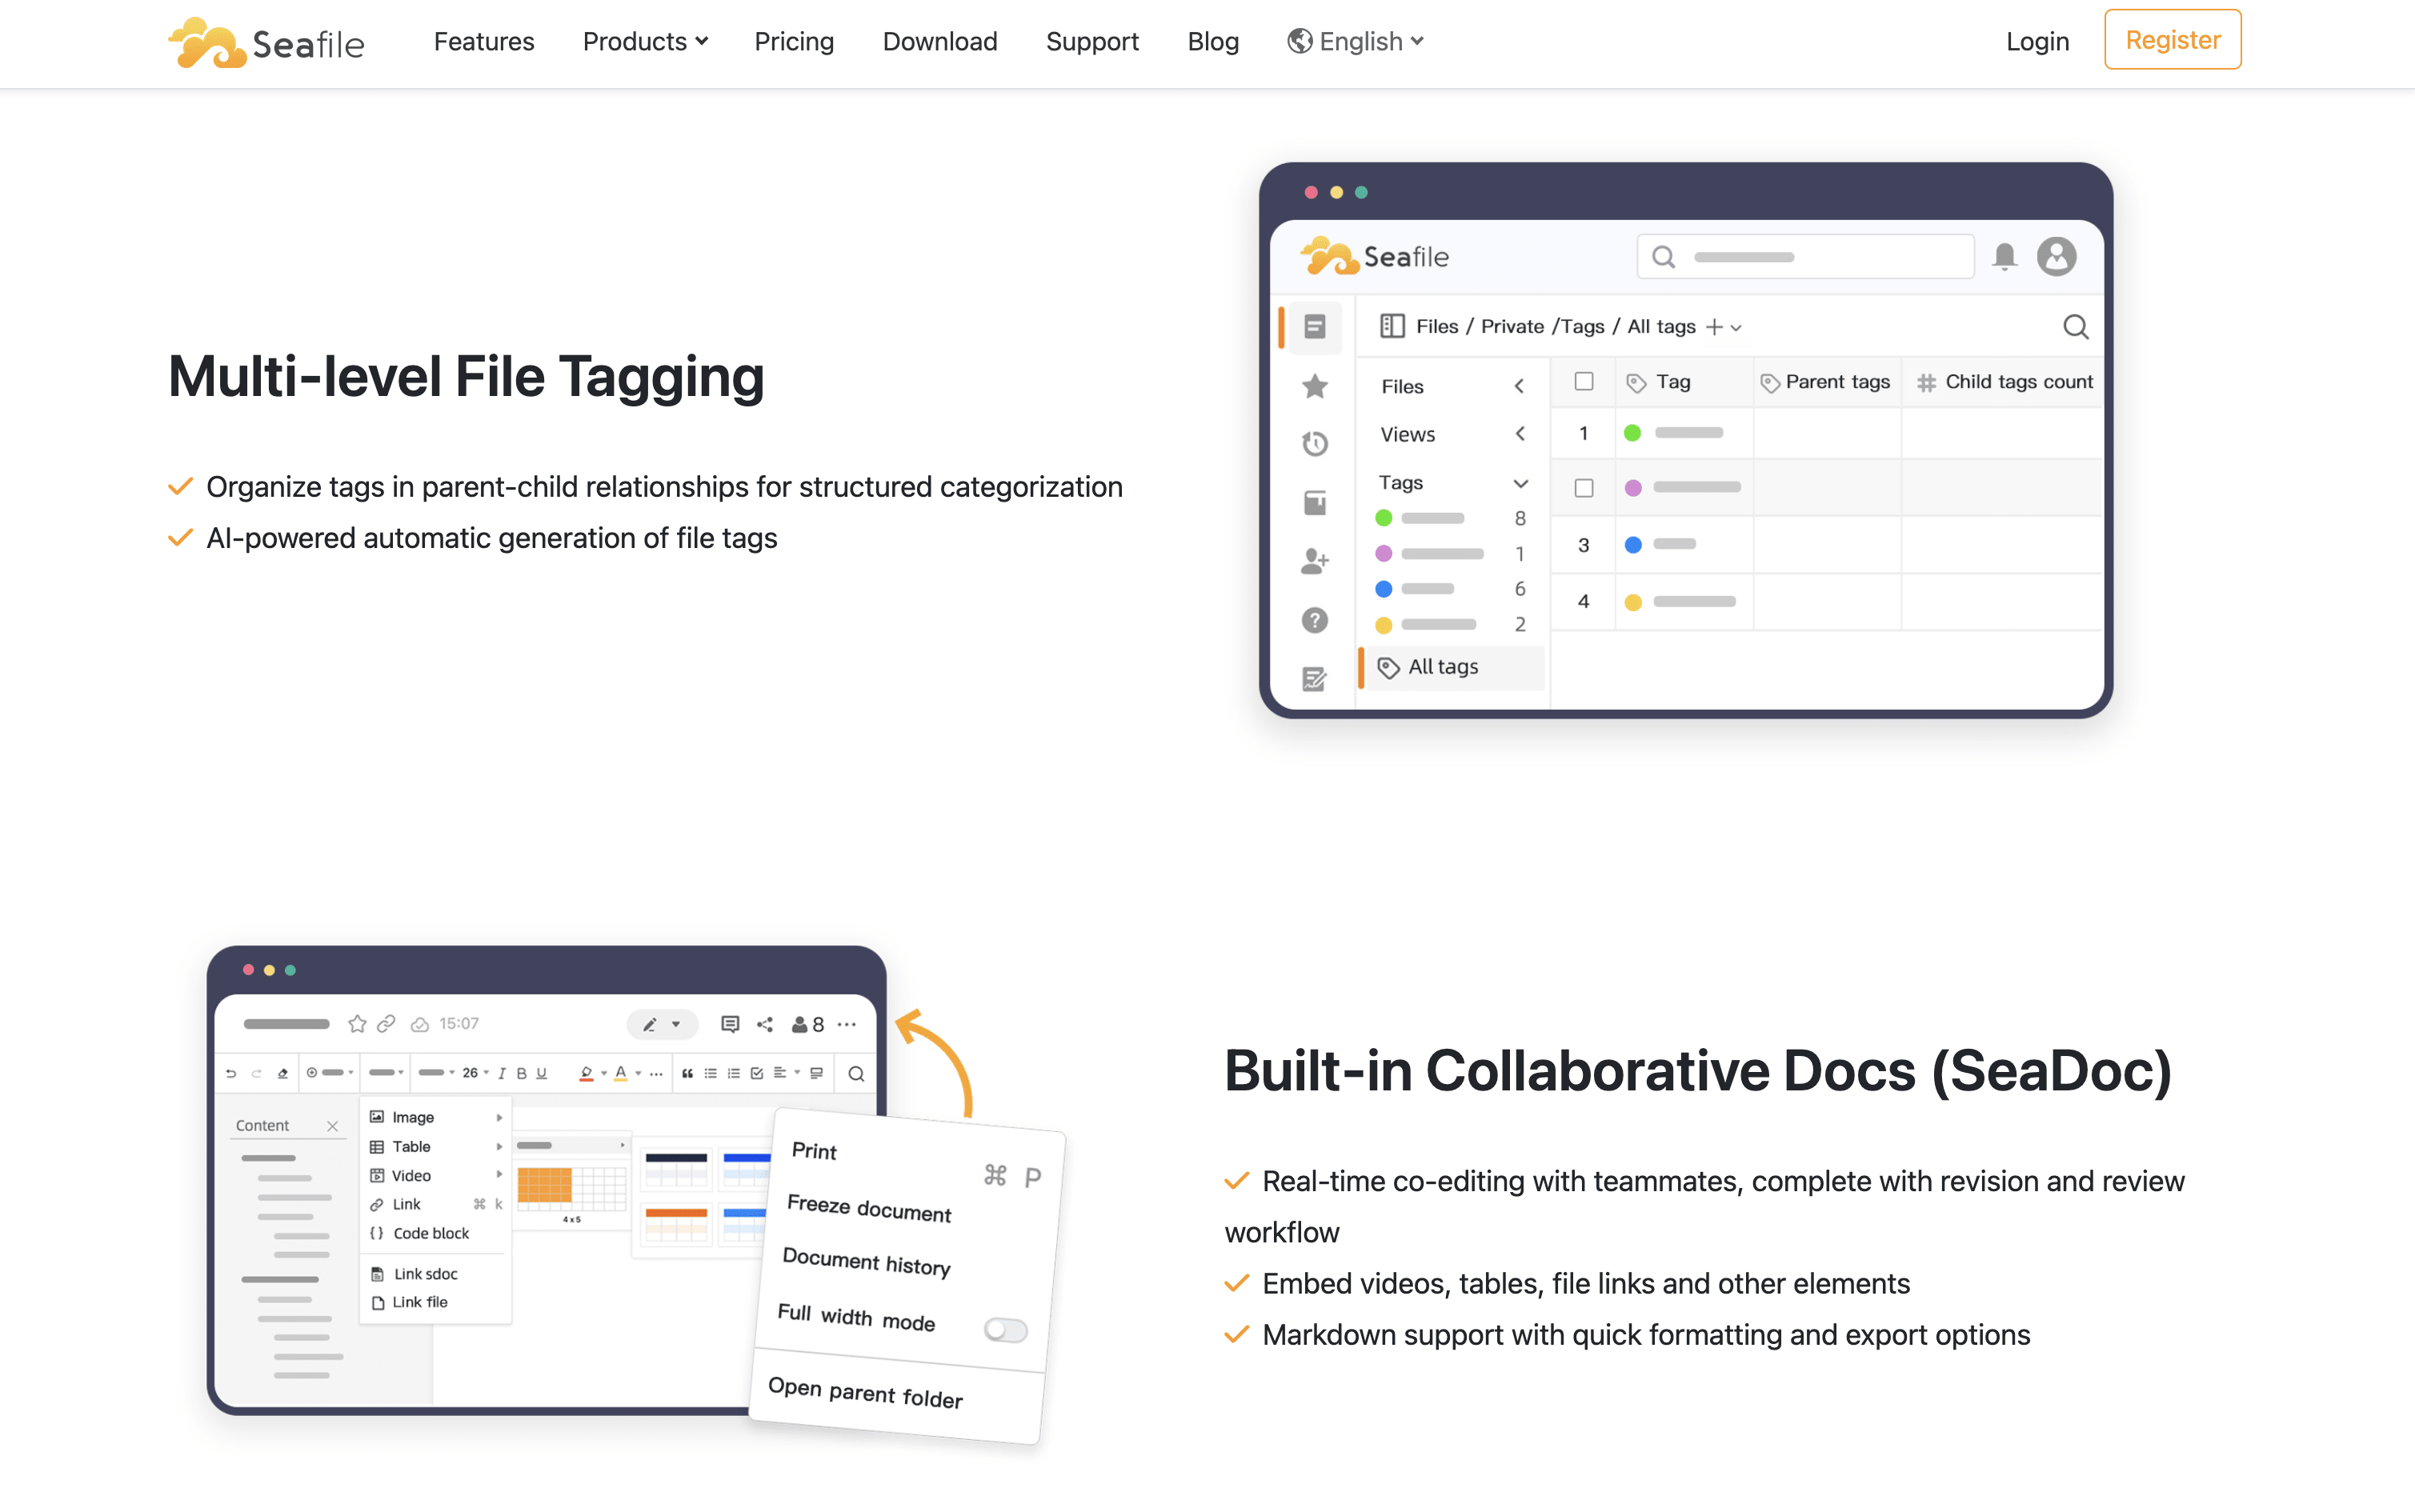Click Open parent folder in the options menu
The height and width of the screenshot is (1512, 2415).
865,1392
